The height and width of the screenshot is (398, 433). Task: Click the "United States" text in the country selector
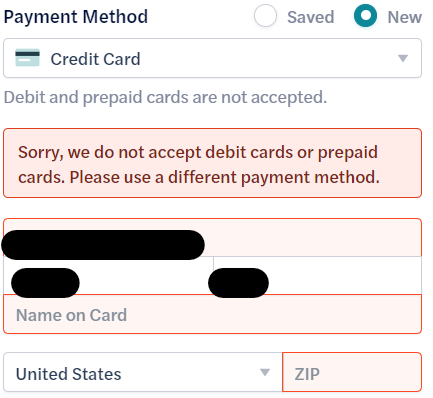69,374
